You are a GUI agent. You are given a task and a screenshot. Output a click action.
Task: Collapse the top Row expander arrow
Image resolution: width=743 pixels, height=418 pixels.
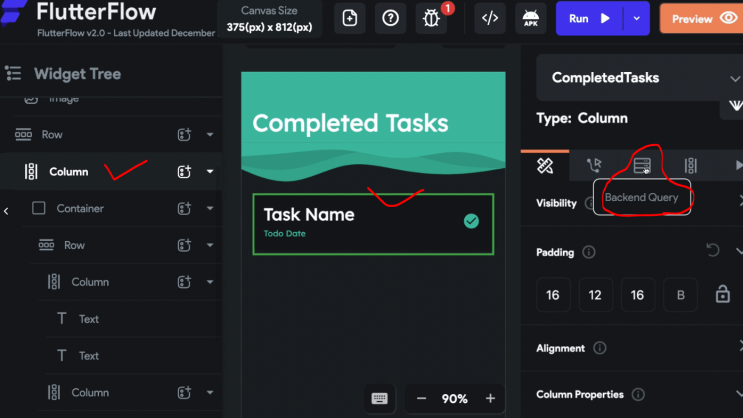tap(210, 135)
